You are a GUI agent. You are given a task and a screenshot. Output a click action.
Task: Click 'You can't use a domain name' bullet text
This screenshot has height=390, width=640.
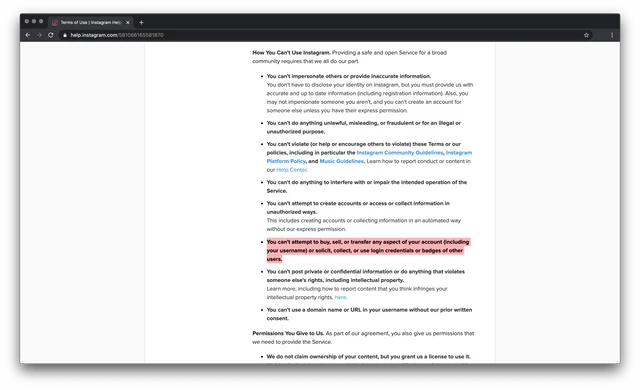[x=369, y=314]
